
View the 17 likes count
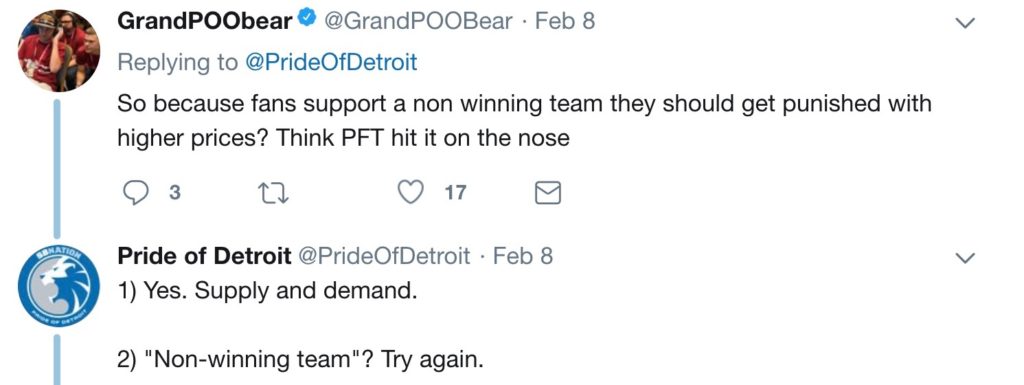tap(456, 193)
